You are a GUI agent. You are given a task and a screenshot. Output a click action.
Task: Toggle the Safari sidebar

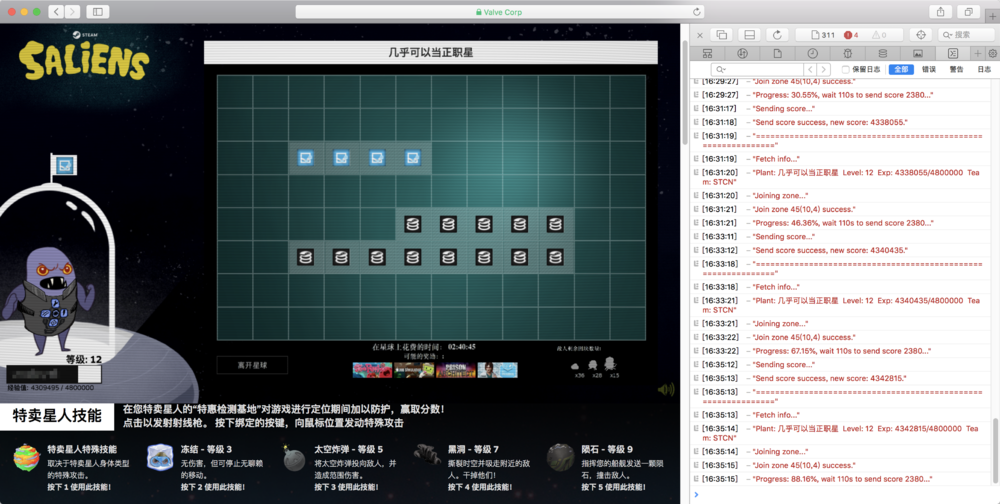tap(98, 11)
